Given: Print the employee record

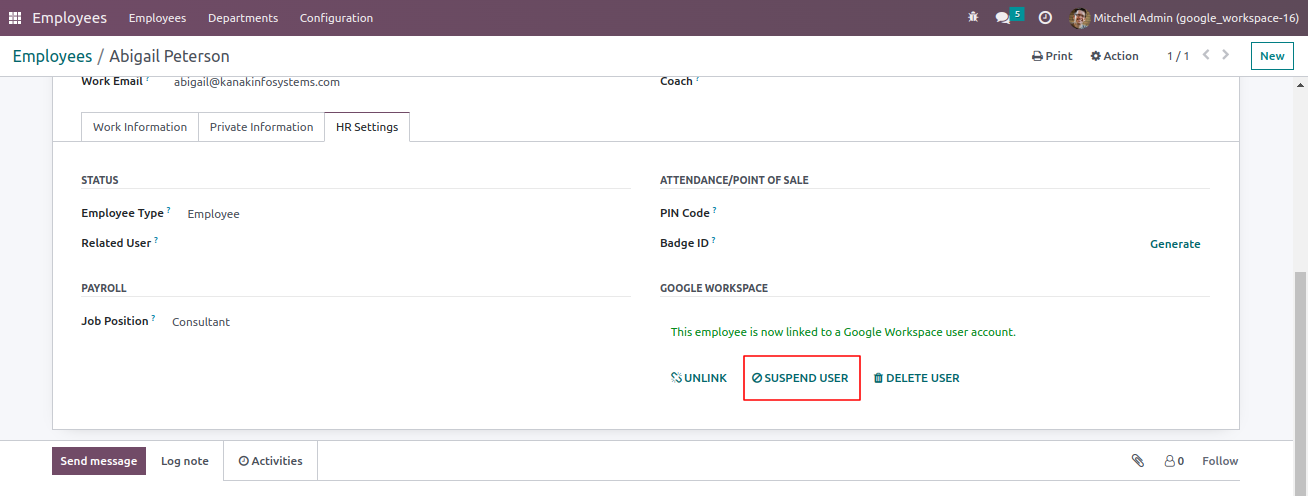Looking at the screenshot, I should tap(1052, 56).
